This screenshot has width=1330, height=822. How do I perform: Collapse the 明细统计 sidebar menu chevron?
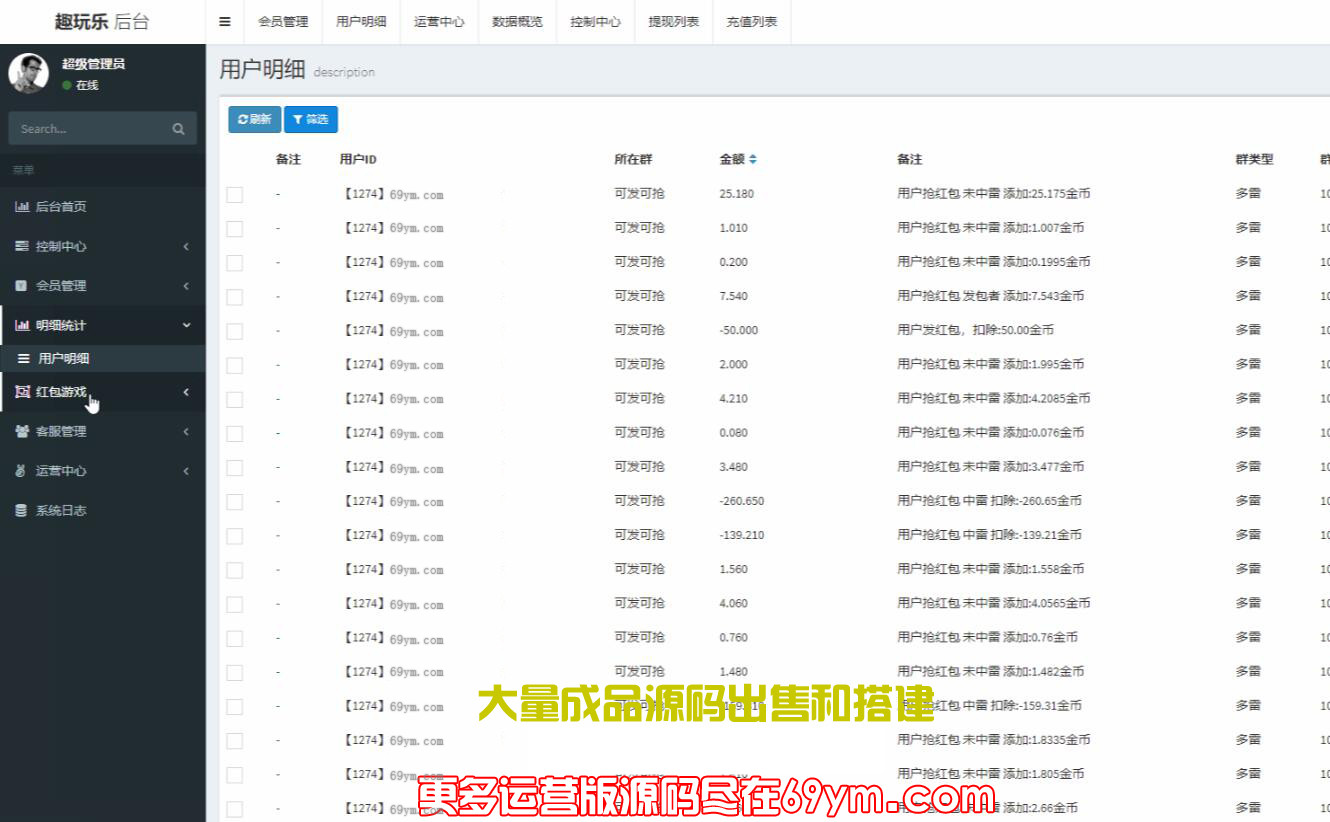(186, 326)
